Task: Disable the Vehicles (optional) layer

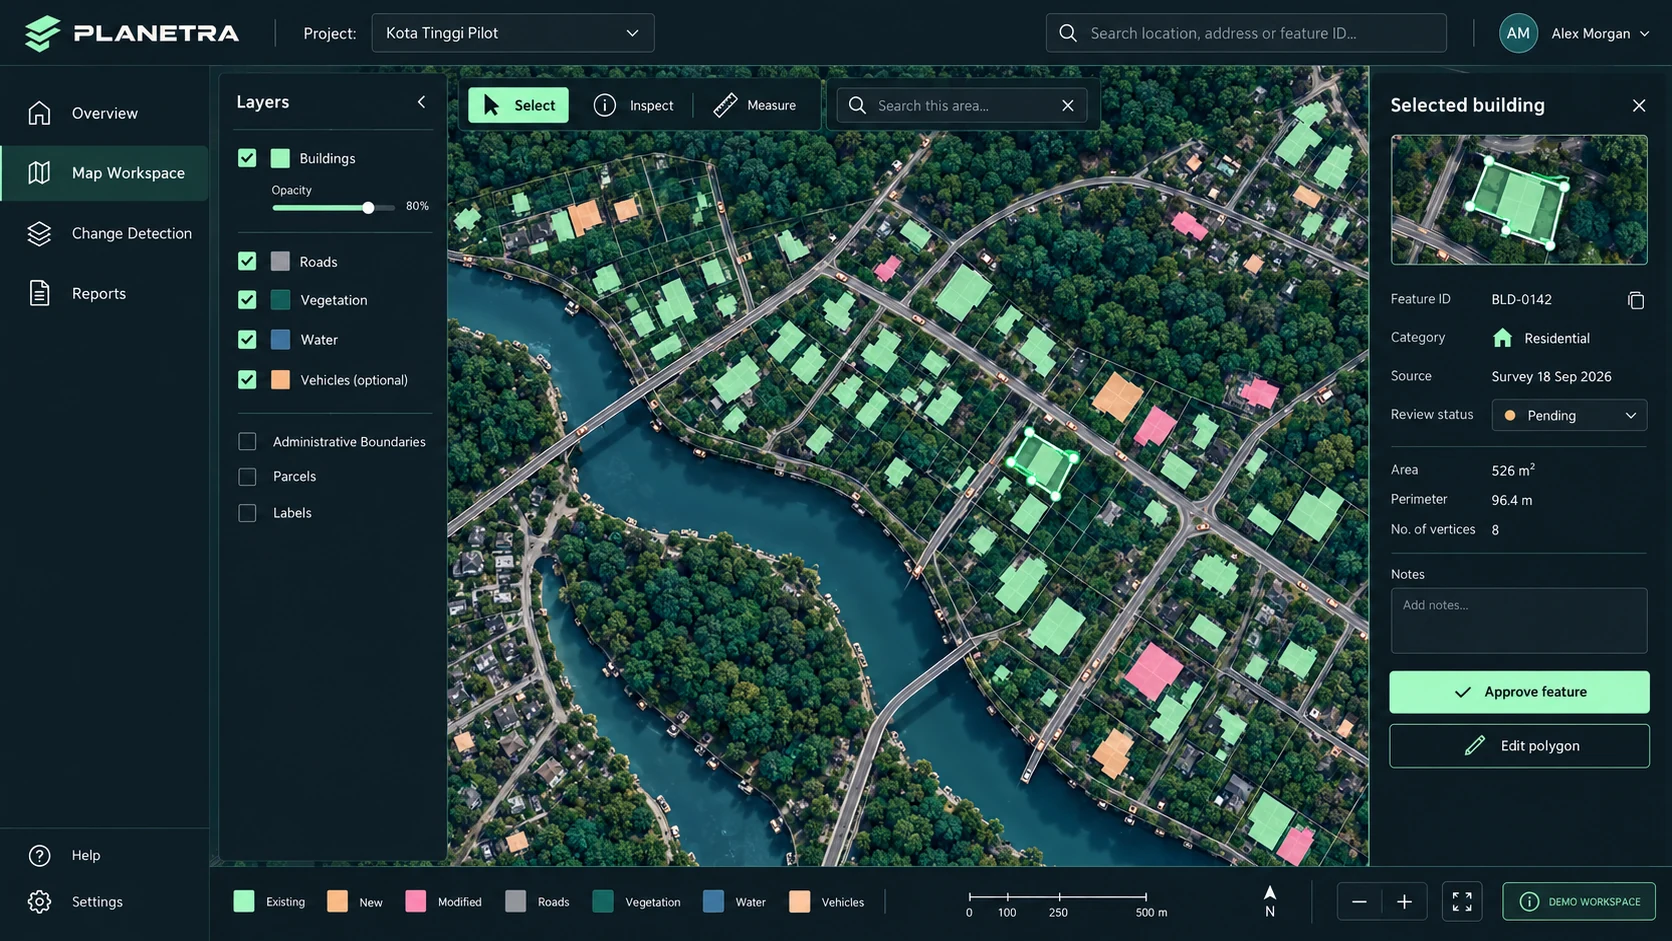Action: point(247,380)
